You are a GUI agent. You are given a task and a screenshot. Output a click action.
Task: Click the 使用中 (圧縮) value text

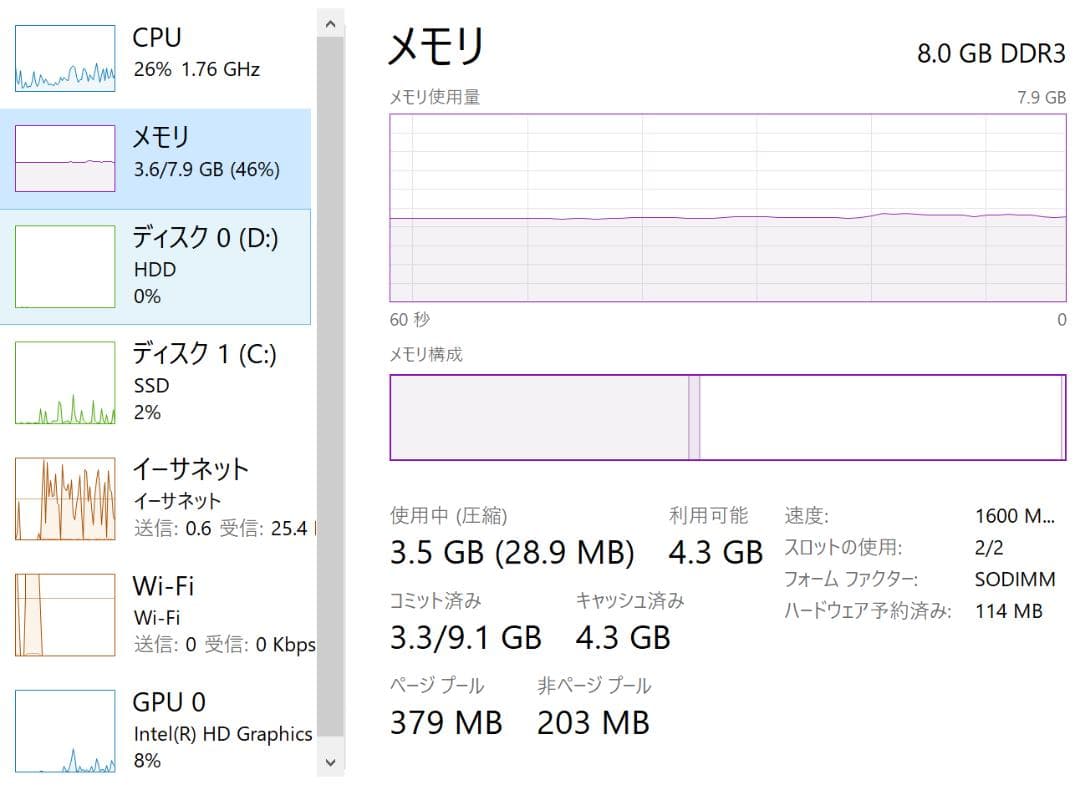click(x=513, y=551)
